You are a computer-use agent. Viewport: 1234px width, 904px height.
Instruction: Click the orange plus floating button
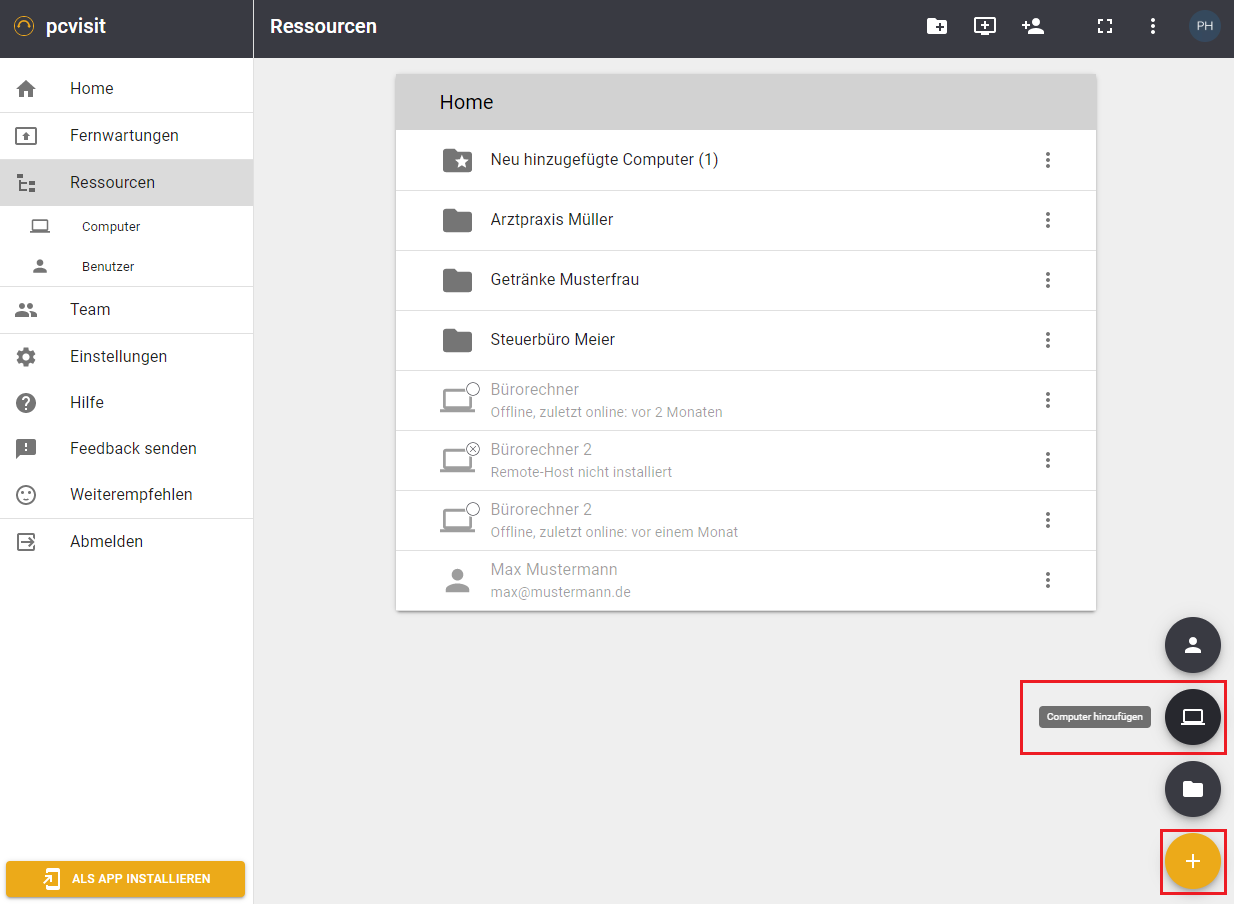pyautogui.click(x=1192, y=861)
